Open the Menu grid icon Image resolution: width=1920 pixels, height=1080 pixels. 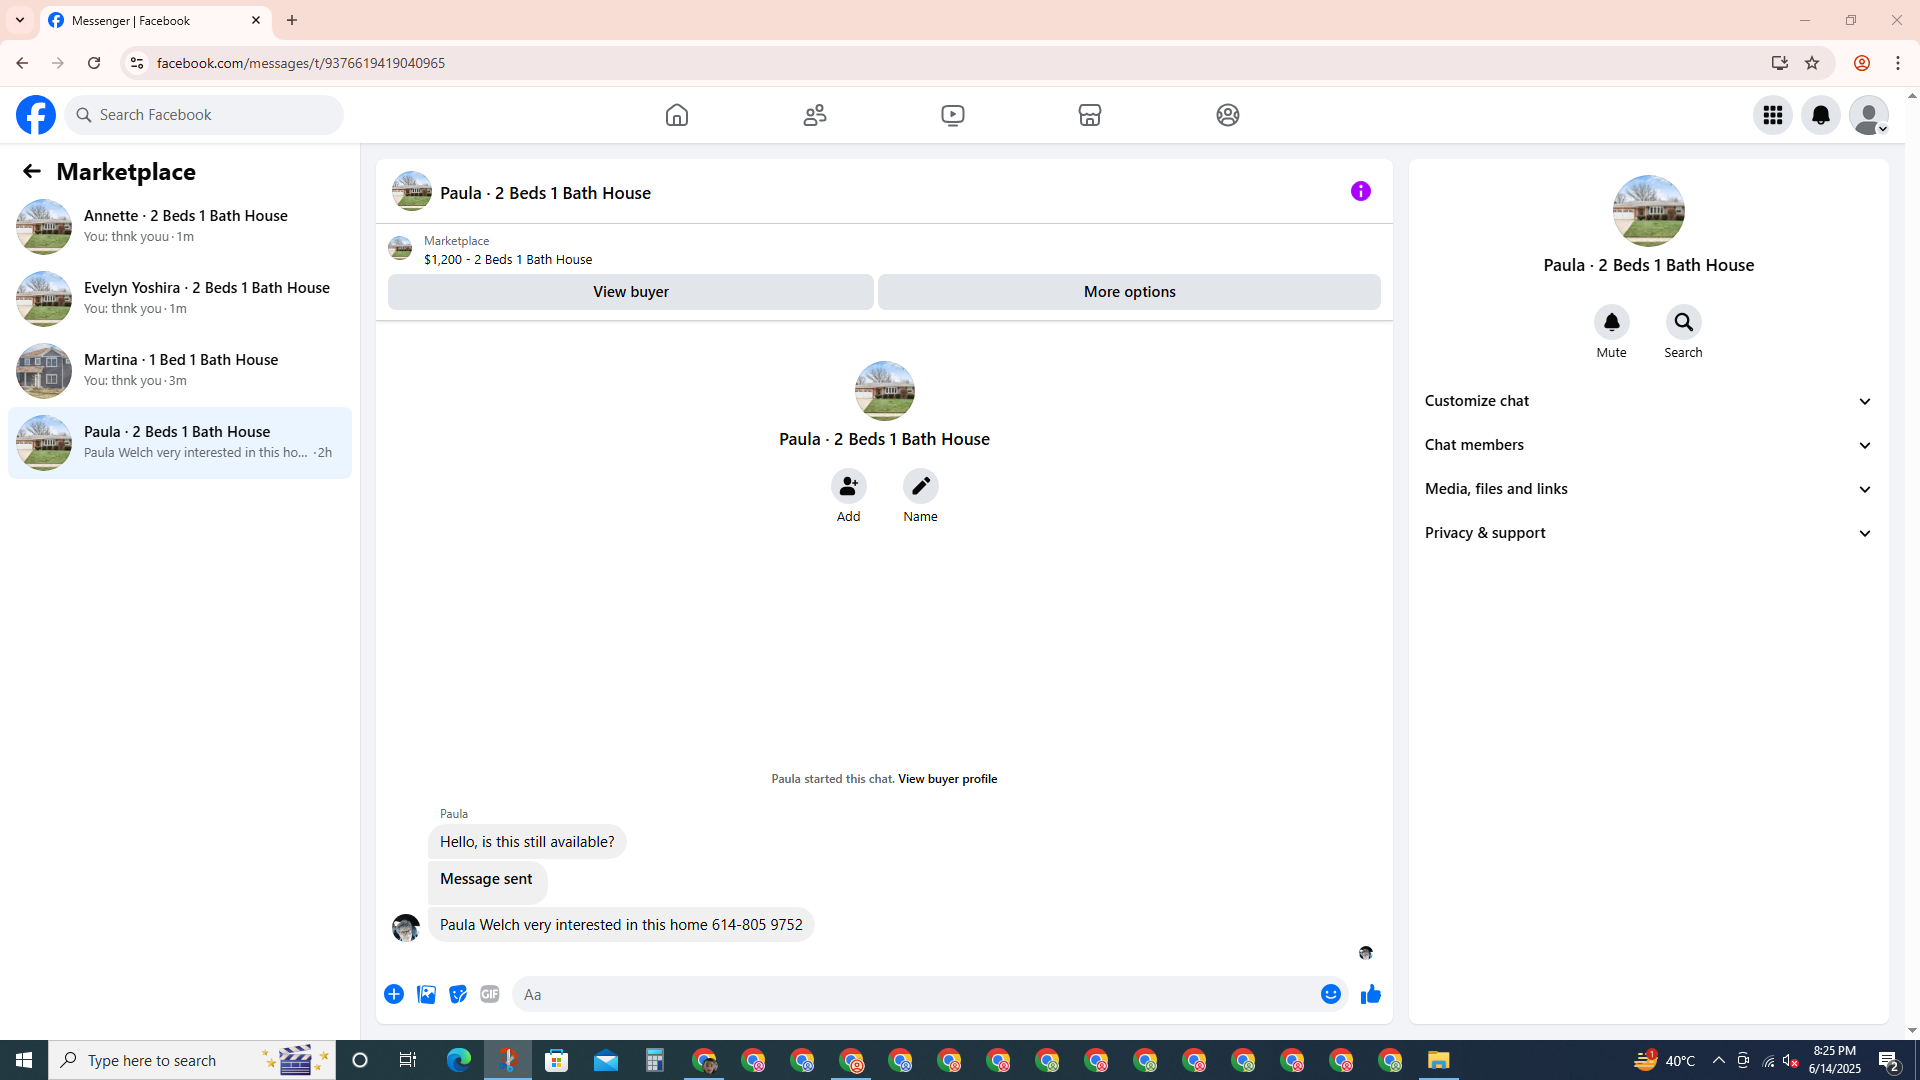1773,115
